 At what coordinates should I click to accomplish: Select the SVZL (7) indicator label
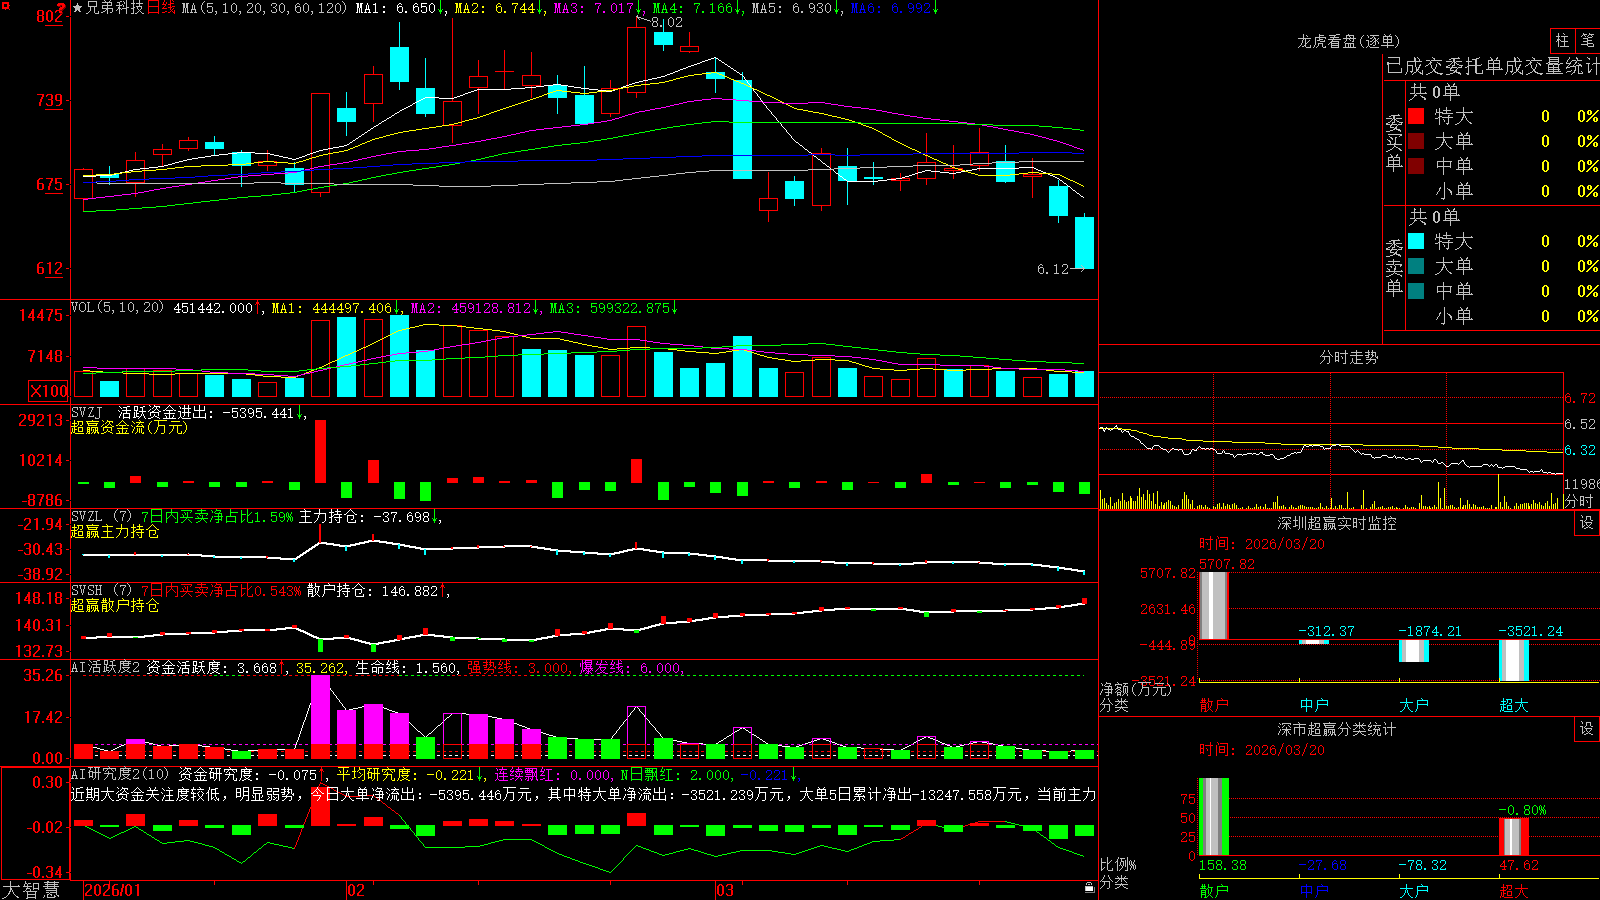click(101, 516)
